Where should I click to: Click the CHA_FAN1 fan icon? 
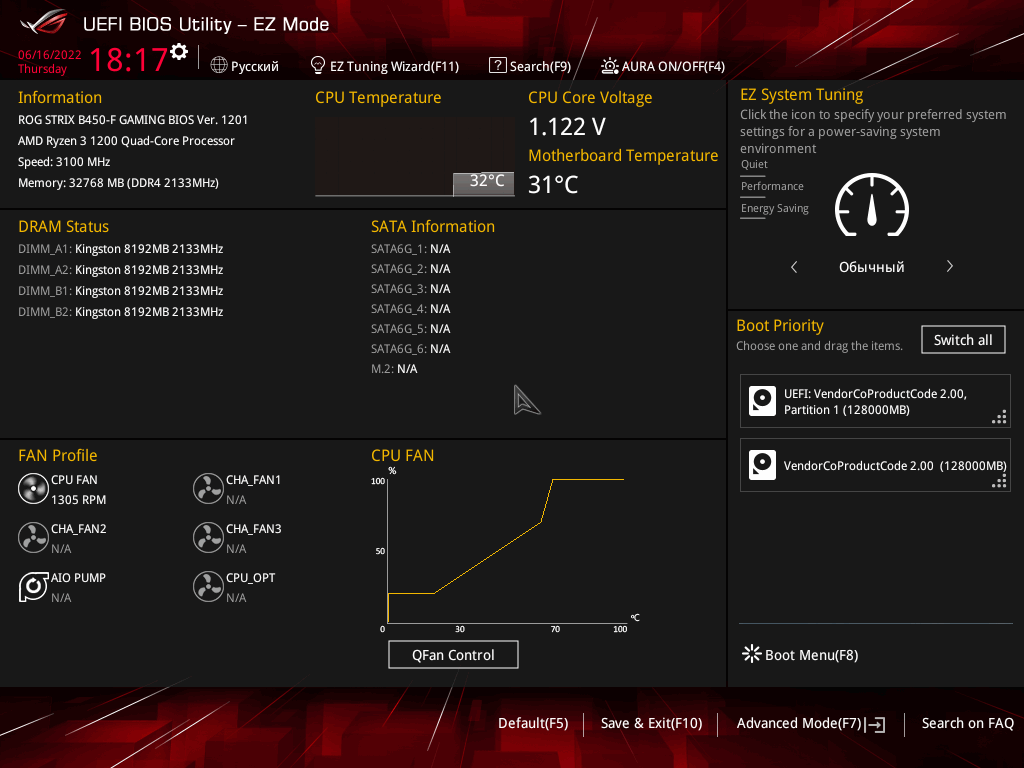208,488
